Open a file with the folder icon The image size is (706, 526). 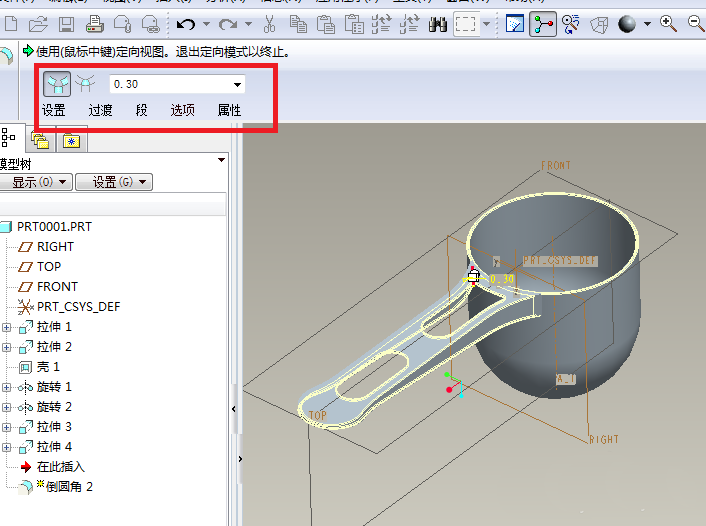38,23
